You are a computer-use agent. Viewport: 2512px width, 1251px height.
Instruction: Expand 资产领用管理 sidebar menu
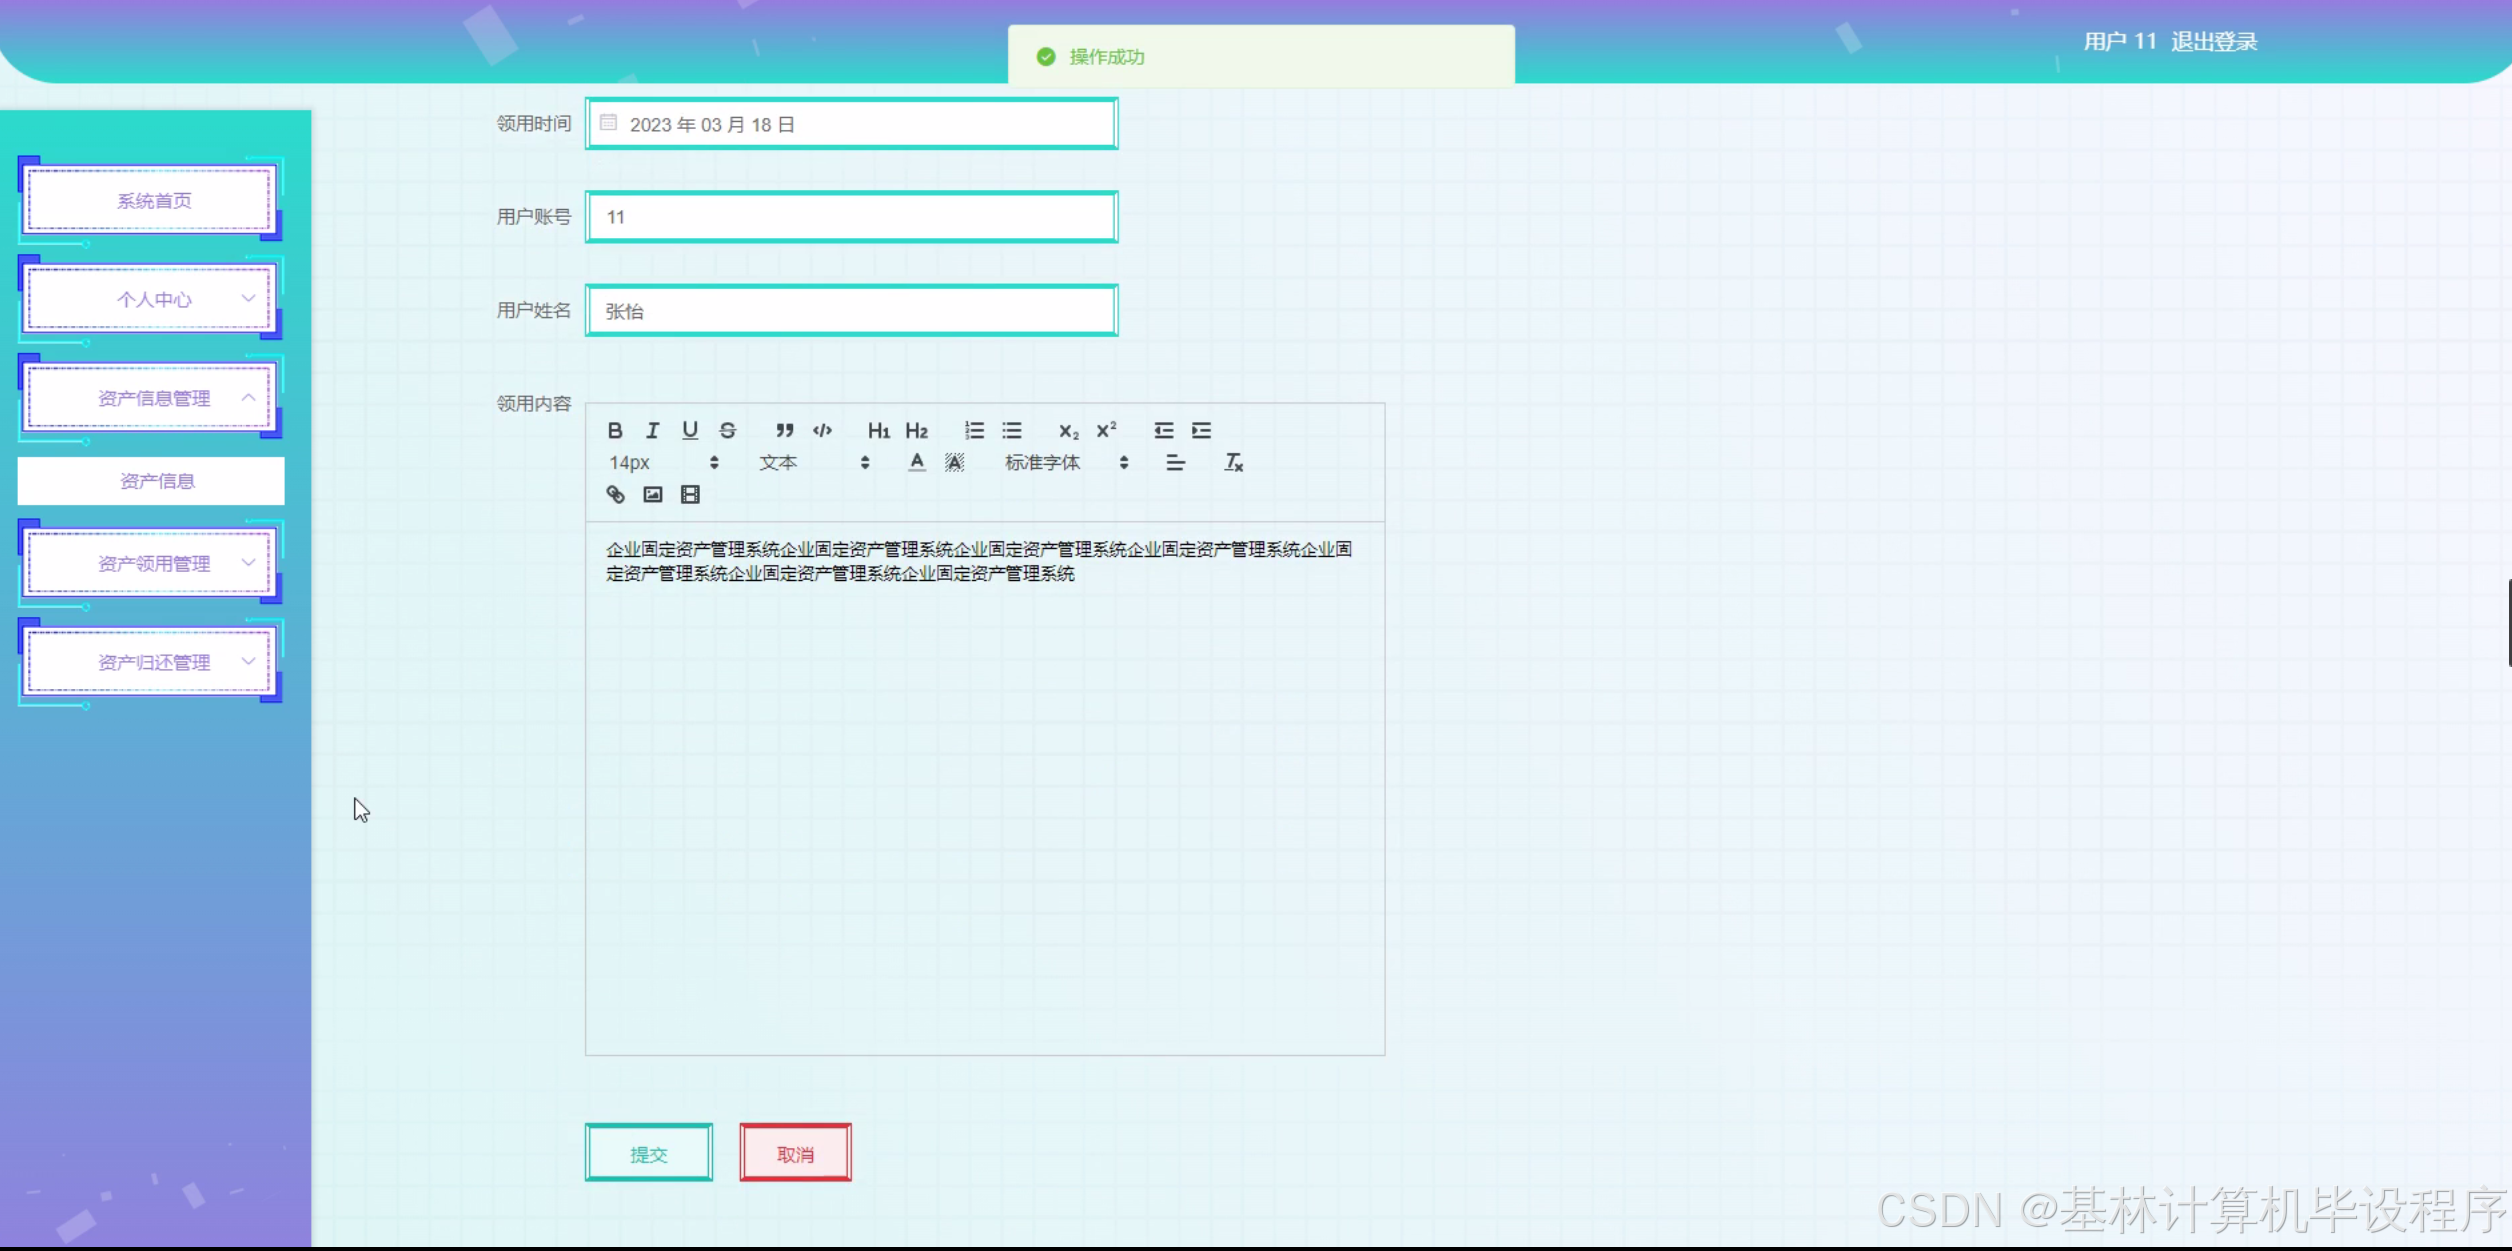(x=152, y=563)
